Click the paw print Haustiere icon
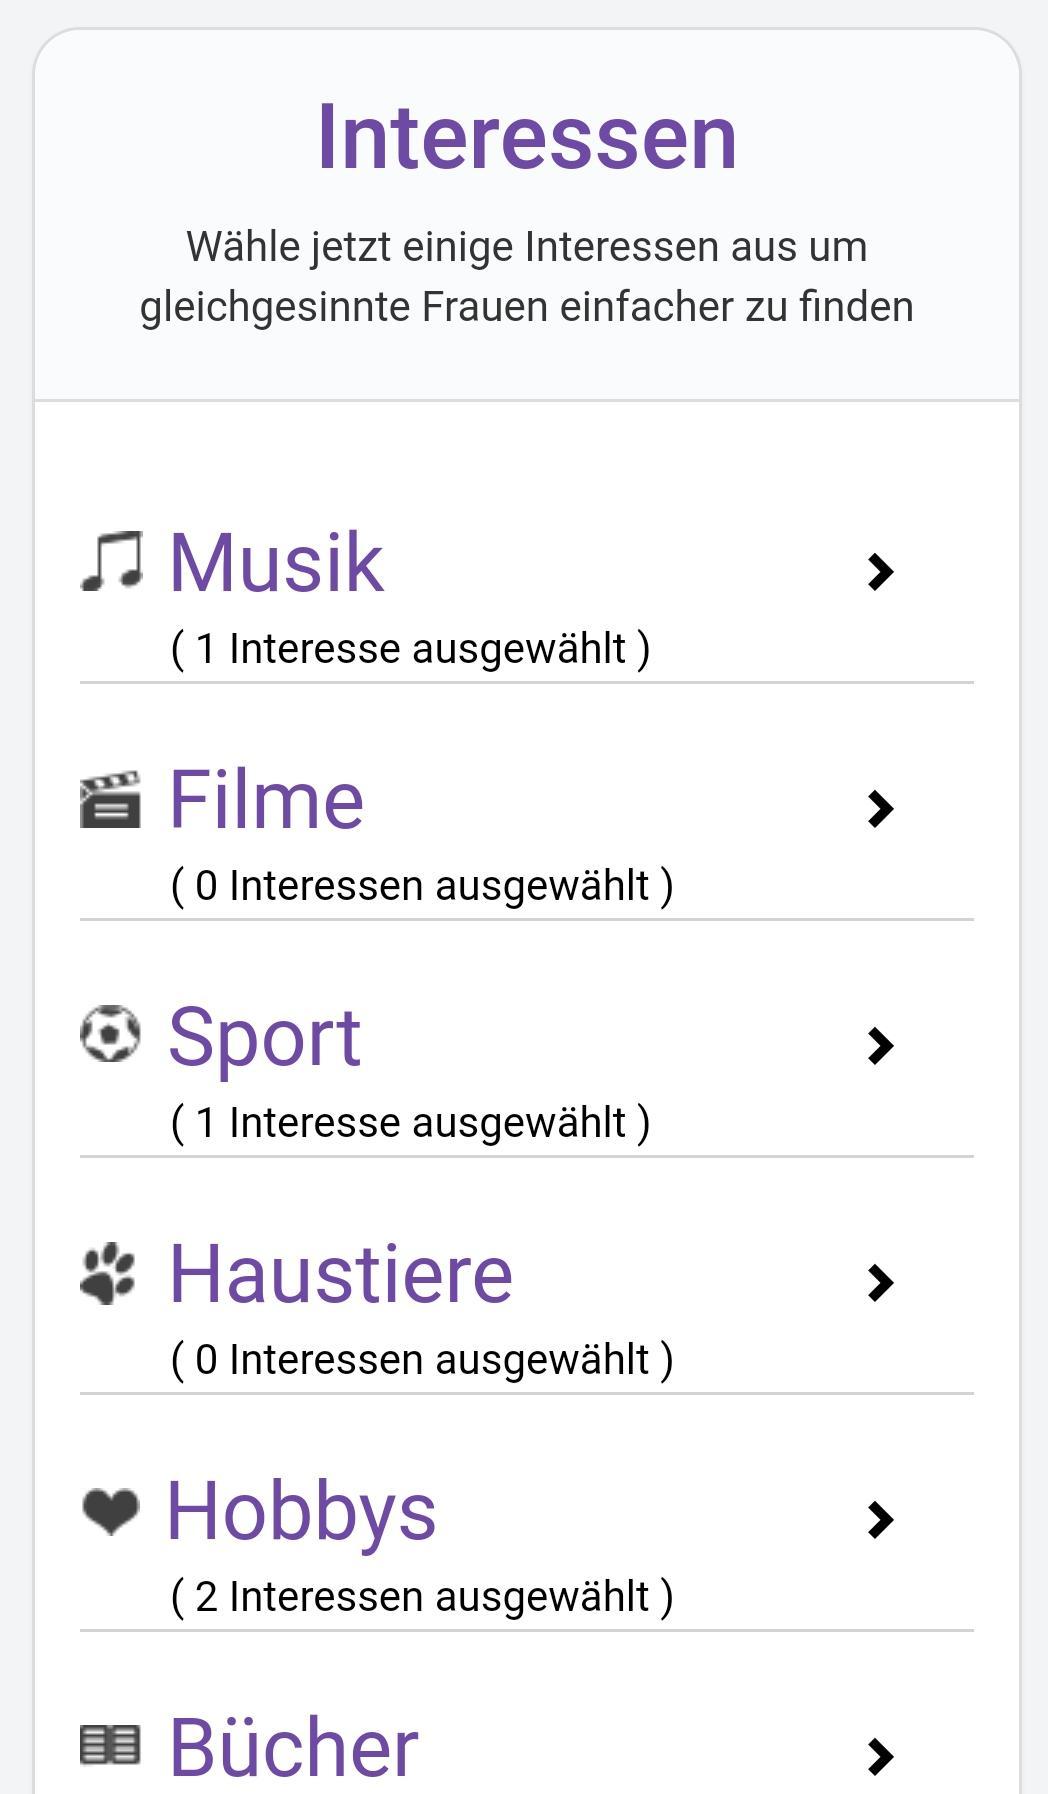 [108, 1273]
